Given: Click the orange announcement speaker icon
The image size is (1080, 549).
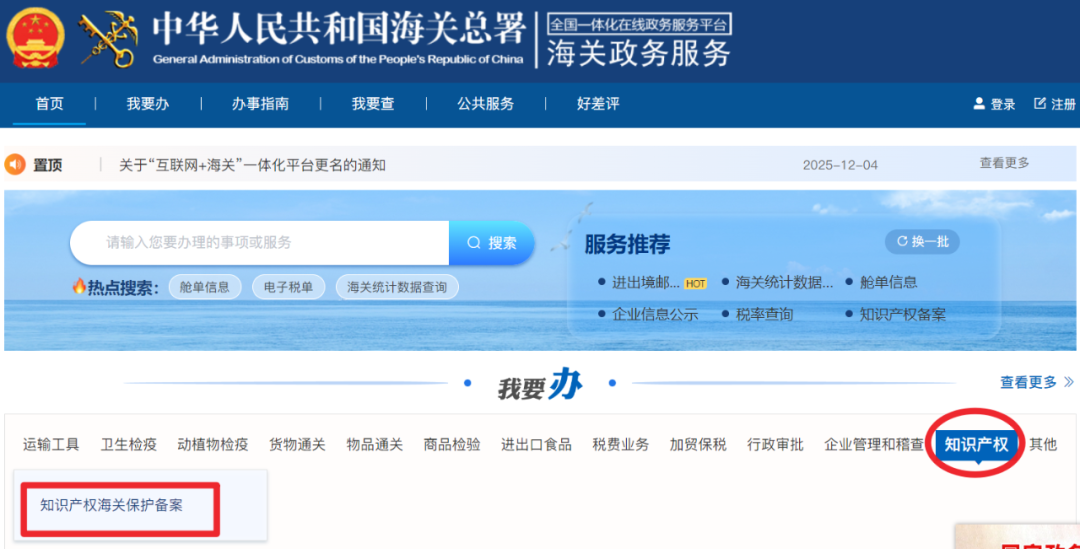Looking at the screenshot, I should click(15, 165).
